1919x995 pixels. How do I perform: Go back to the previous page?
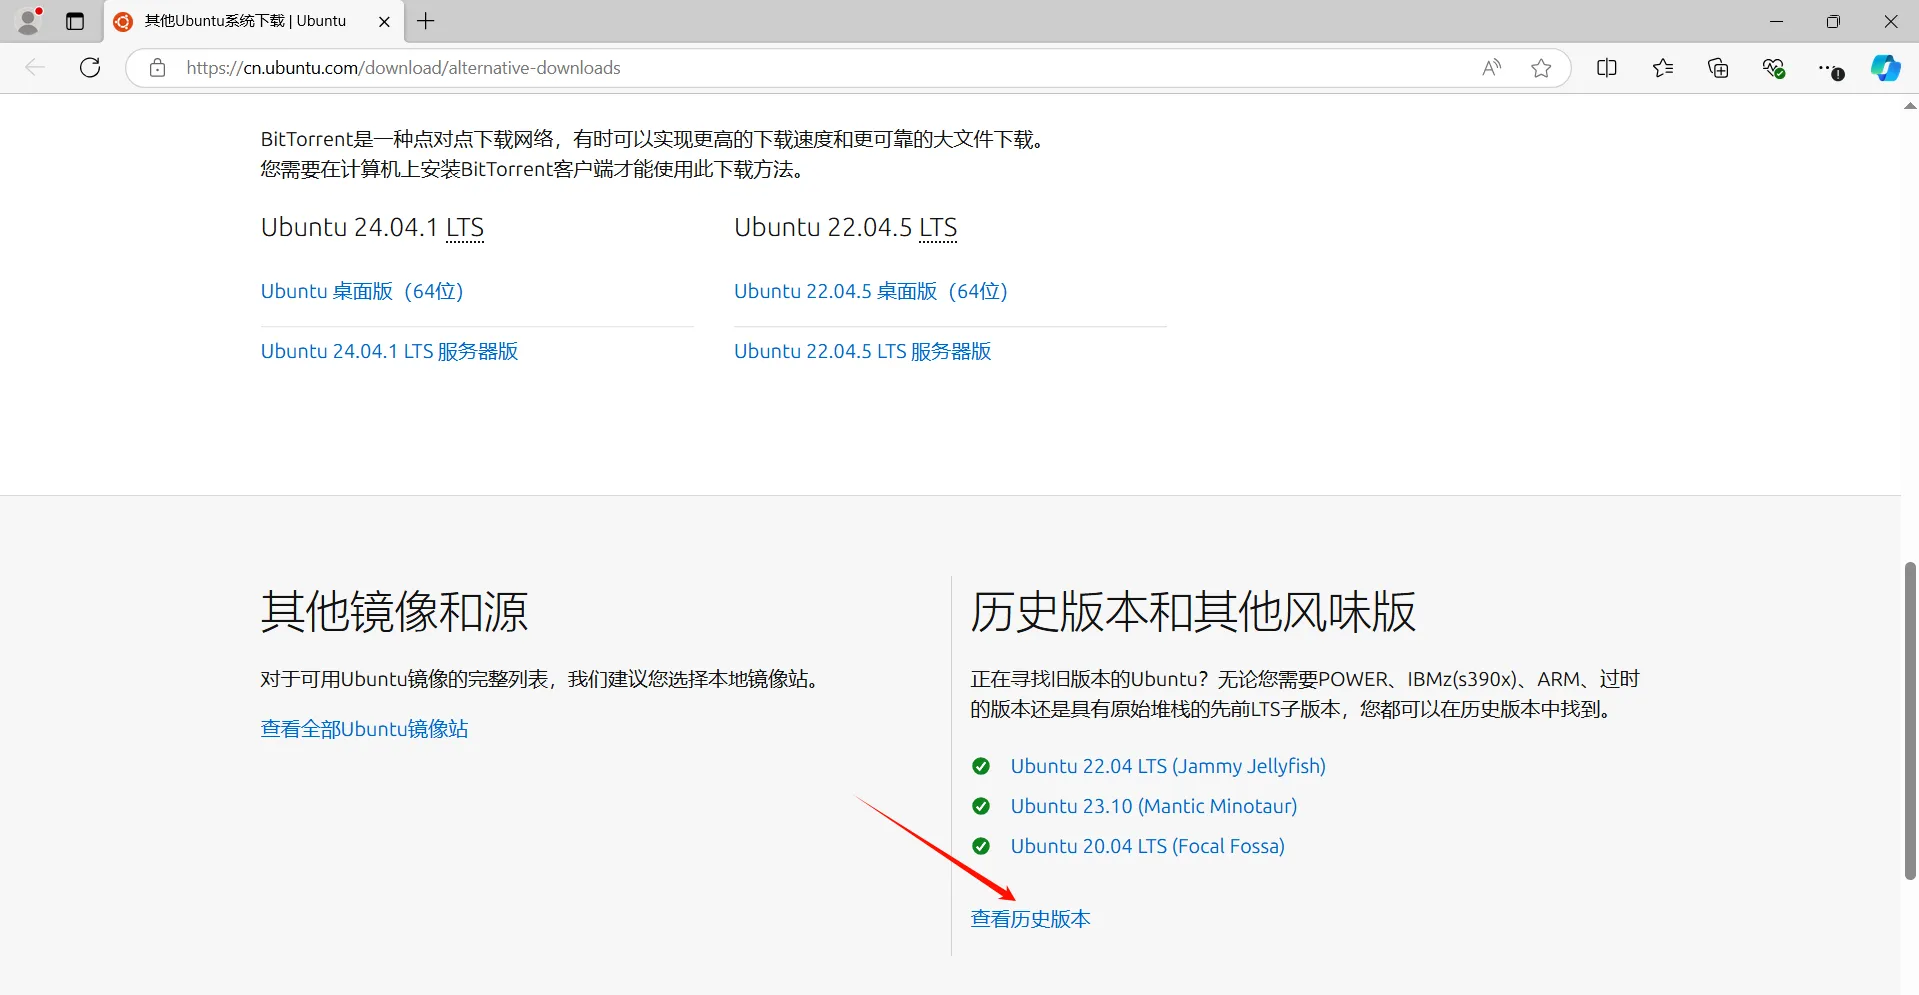35,67
